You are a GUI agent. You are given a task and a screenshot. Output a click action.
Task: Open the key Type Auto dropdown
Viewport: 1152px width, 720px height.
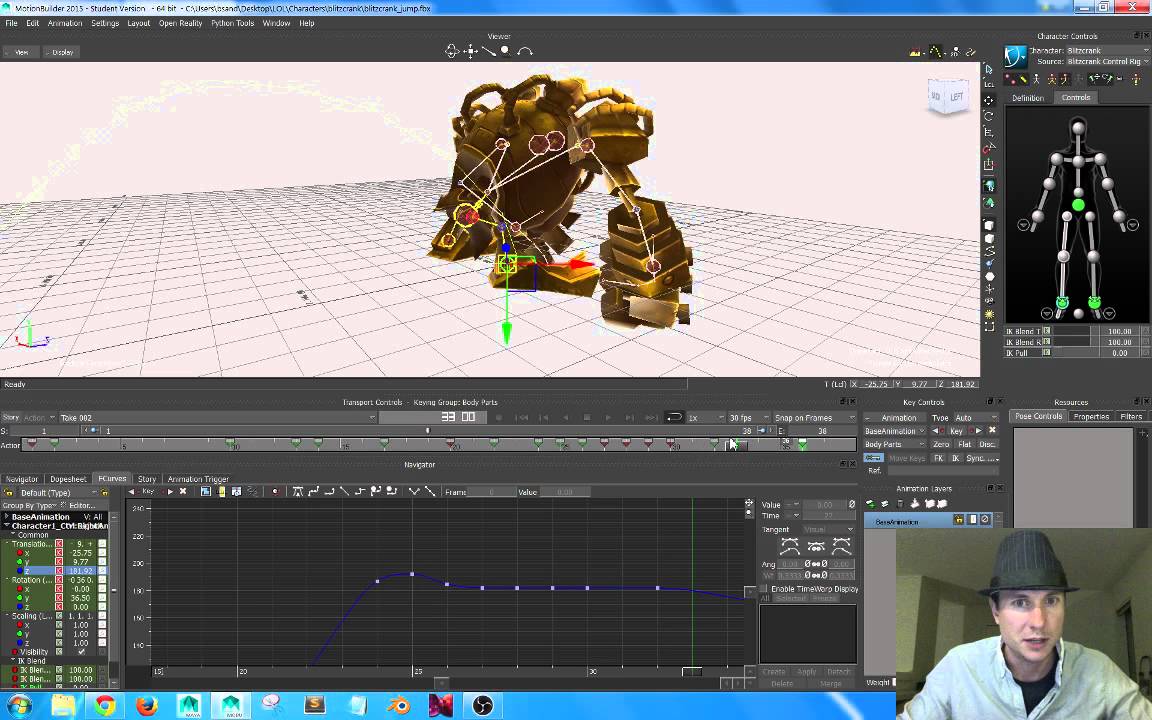975,418
